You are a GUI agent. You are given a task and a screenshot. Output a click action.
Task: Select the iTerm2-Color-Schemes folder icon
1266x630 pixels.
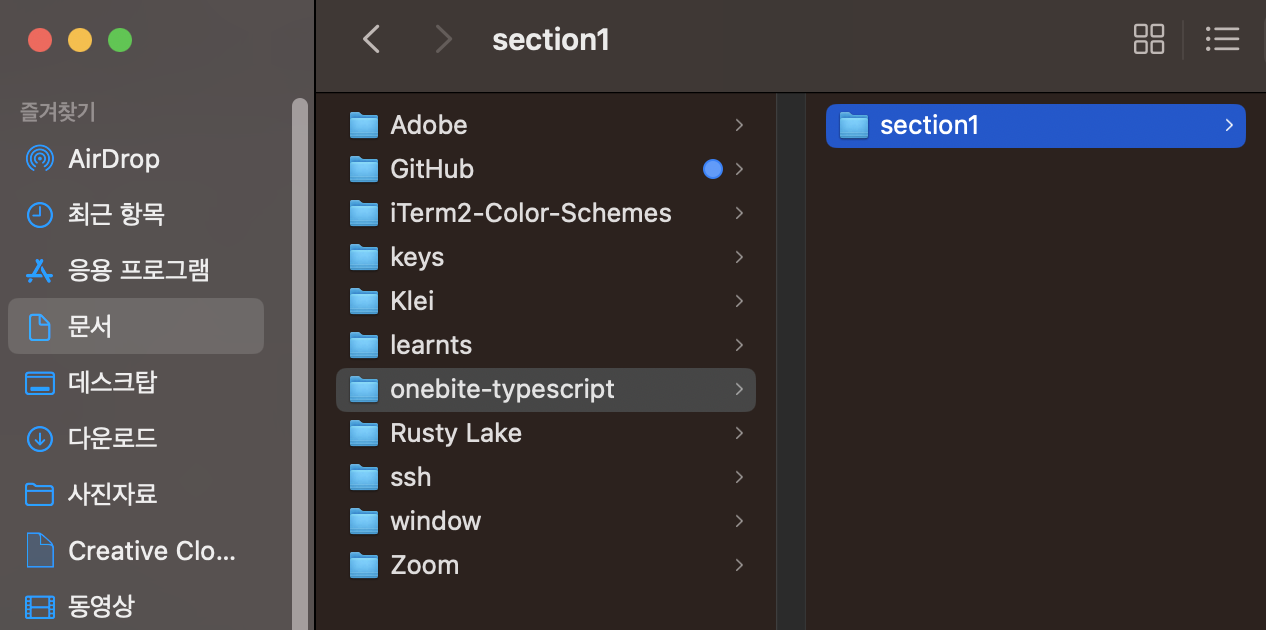point(363,213)
